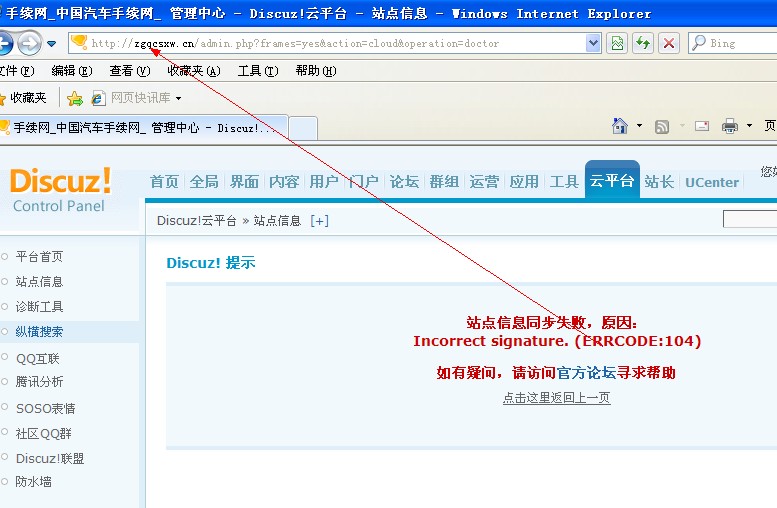This screenshot has height=508, width=777.
Task: Expand the 网页快讯库 dropdown arrow
Action: coord(178,99)
